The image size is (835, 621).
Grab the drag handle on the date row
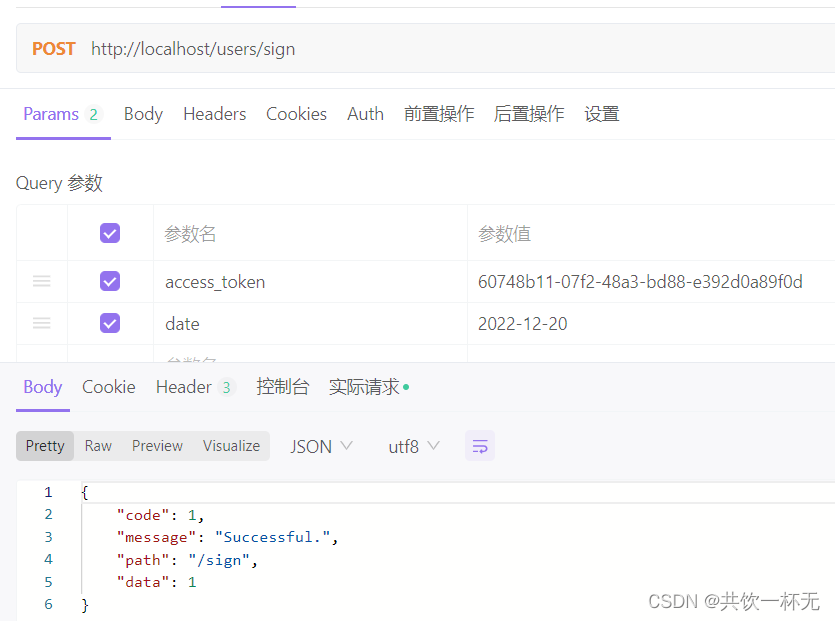41,322
